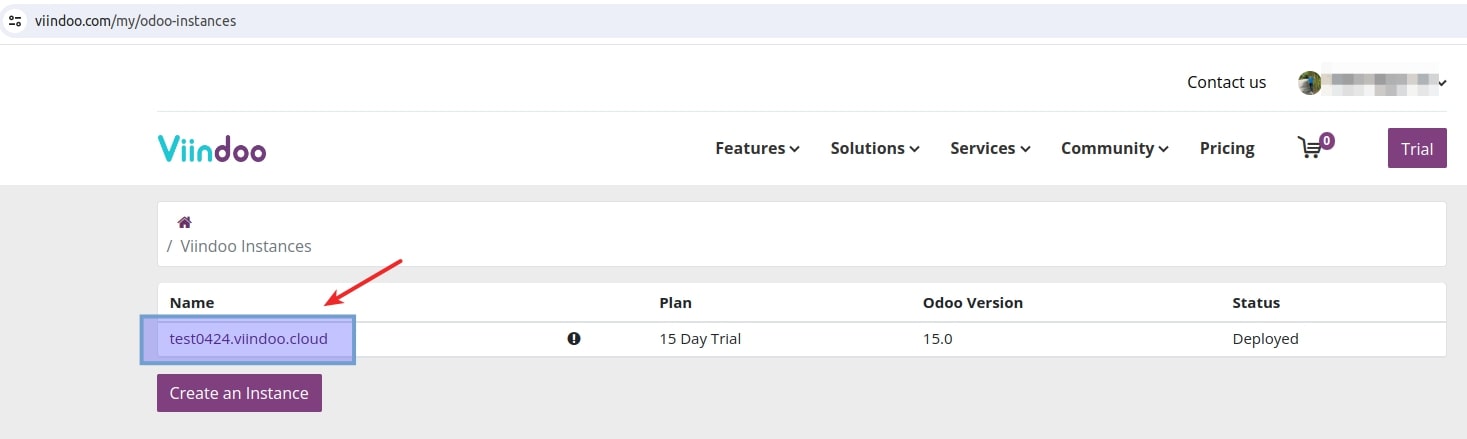The height and width of the screenshot is (439, 1467).
Task: Open the shopping cart icon
Action: click(1309, 149)
